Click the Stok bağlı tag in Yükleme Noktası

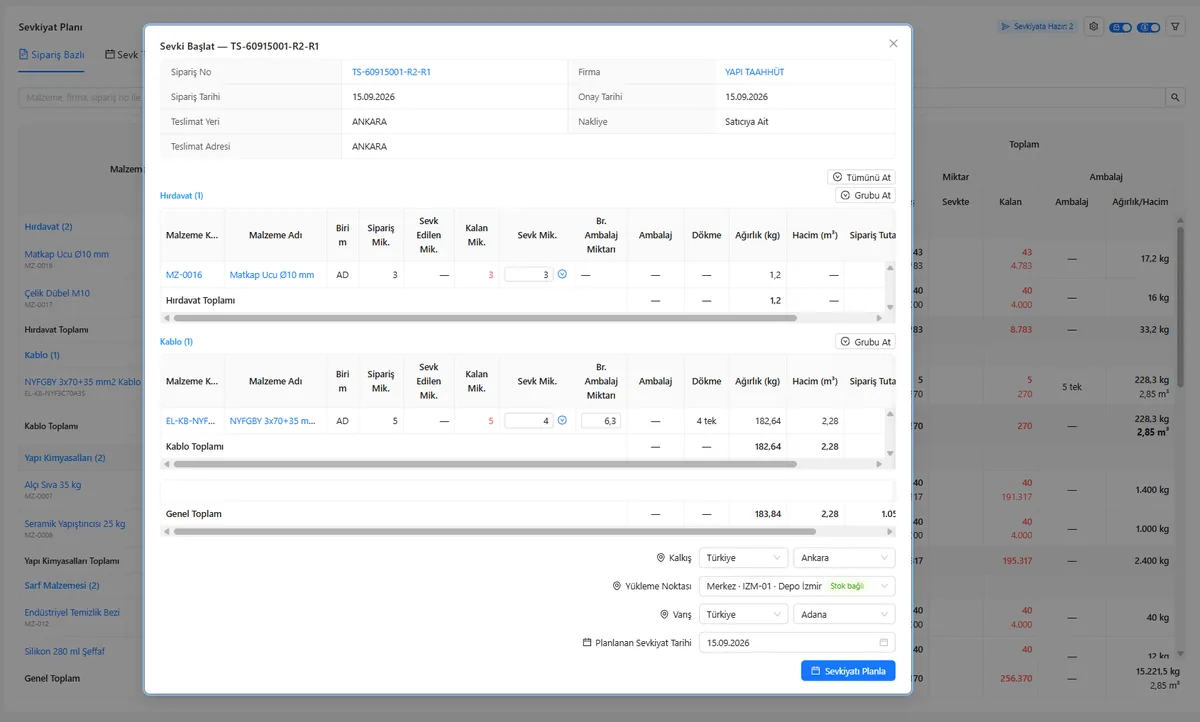click(847, 586)
